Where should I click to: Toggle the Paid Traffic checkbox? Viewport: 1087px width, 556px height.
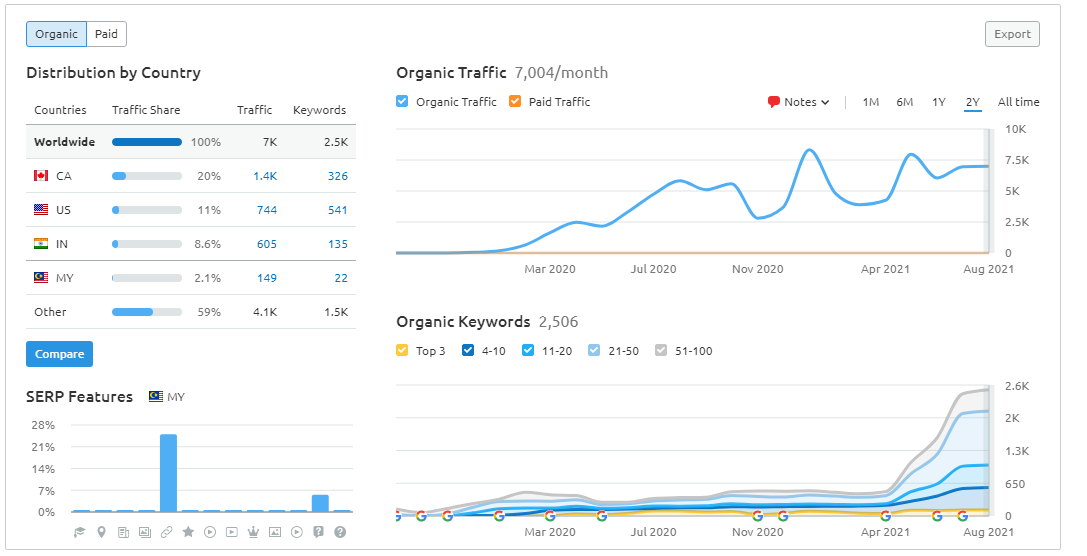[x=515, y=102]
